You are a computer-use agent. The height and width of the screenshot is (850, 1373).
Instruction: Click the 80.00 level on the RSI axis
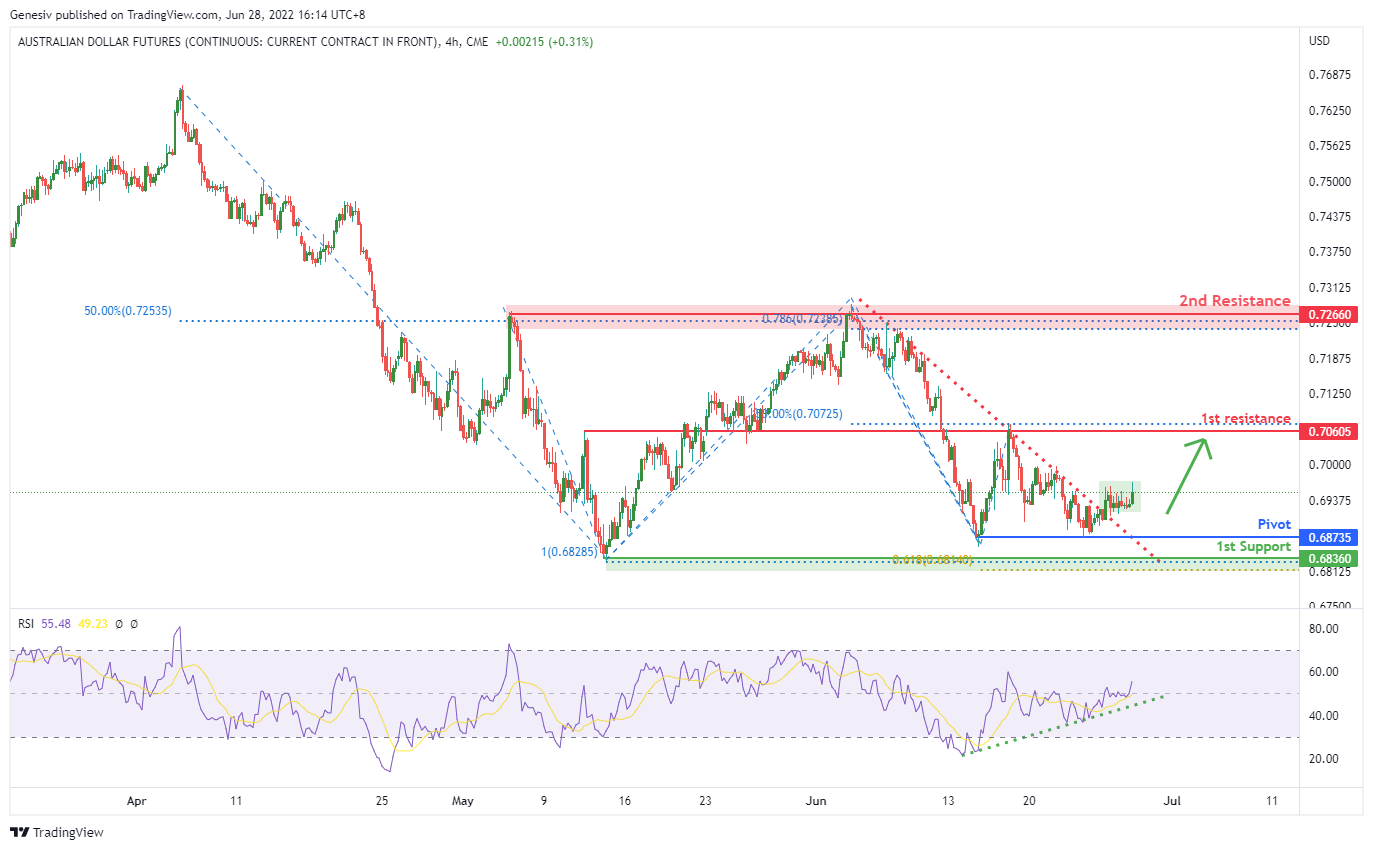pos(1323,629)
